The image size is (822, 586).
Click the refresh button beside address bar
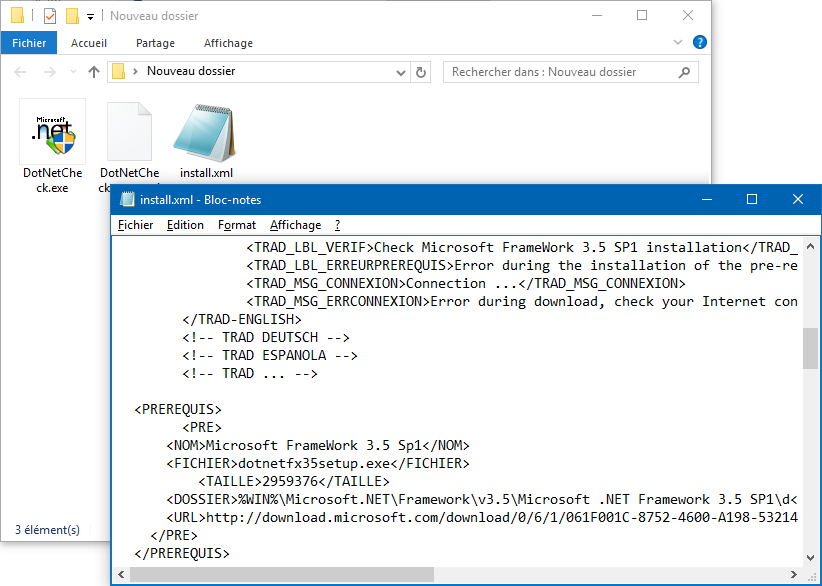(x=420, y=72)
